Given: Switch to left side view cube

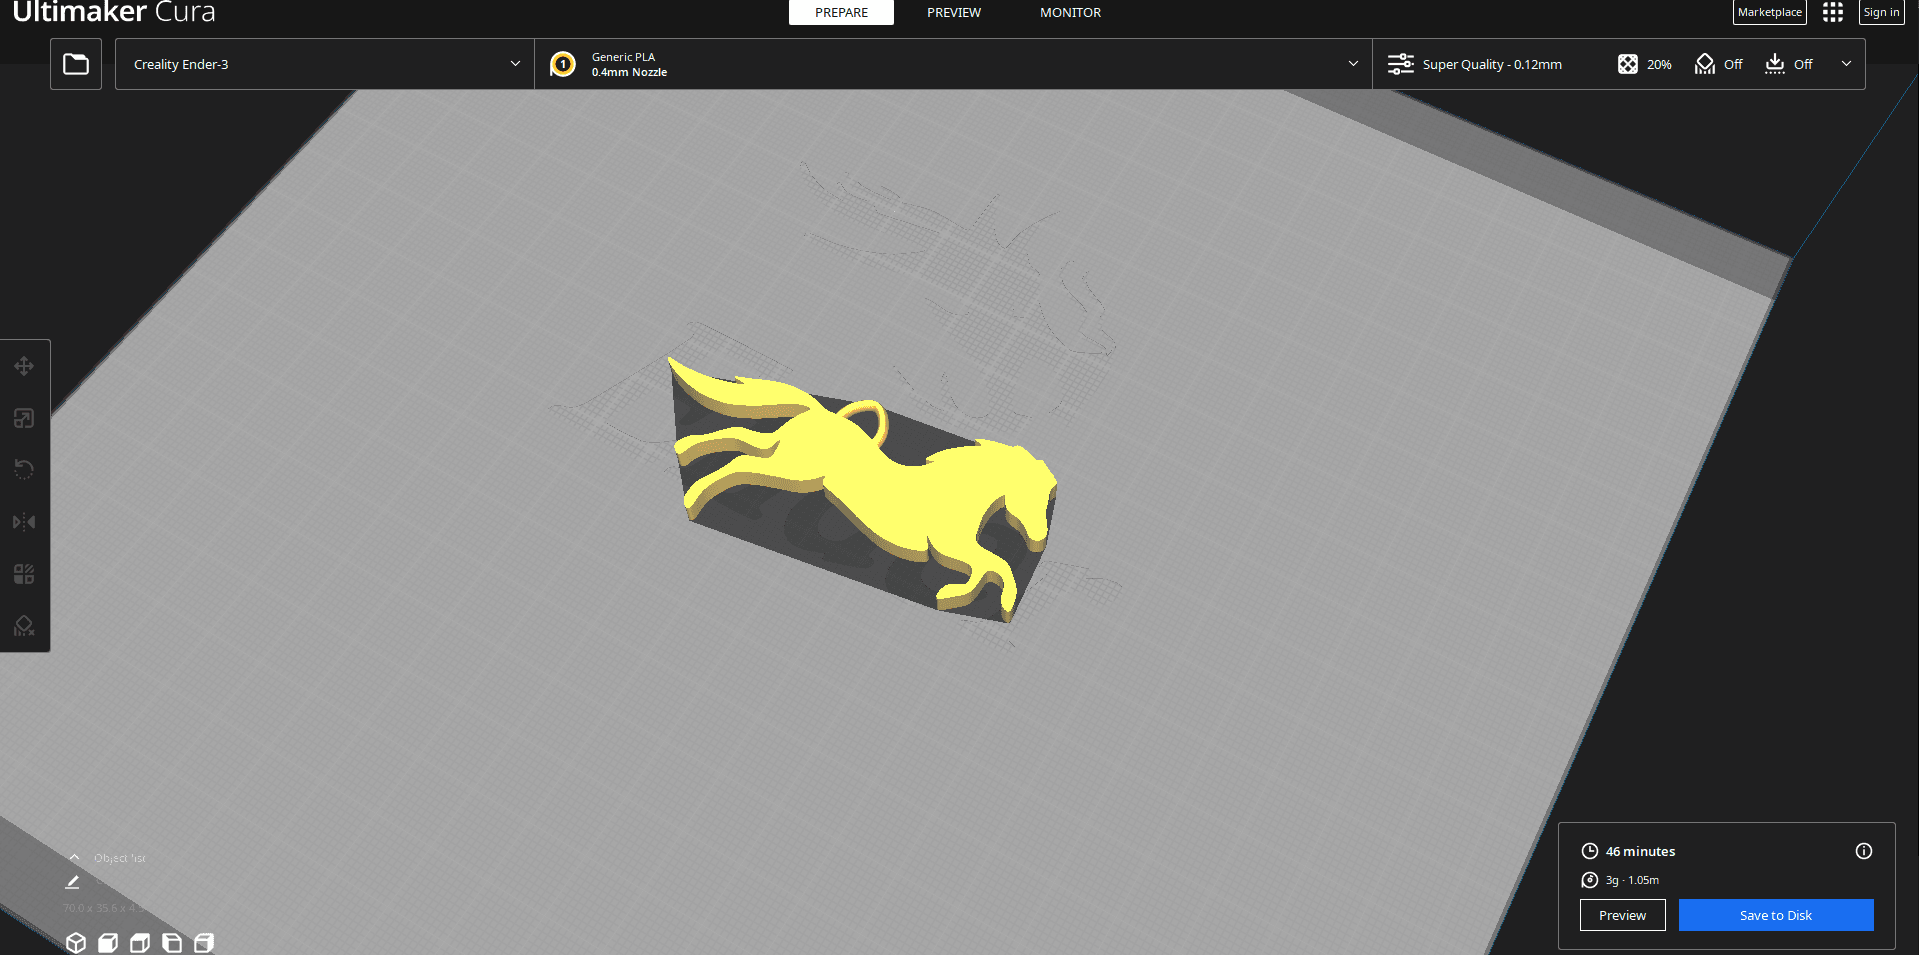Looking at the screenshot, I should (172, 942).
